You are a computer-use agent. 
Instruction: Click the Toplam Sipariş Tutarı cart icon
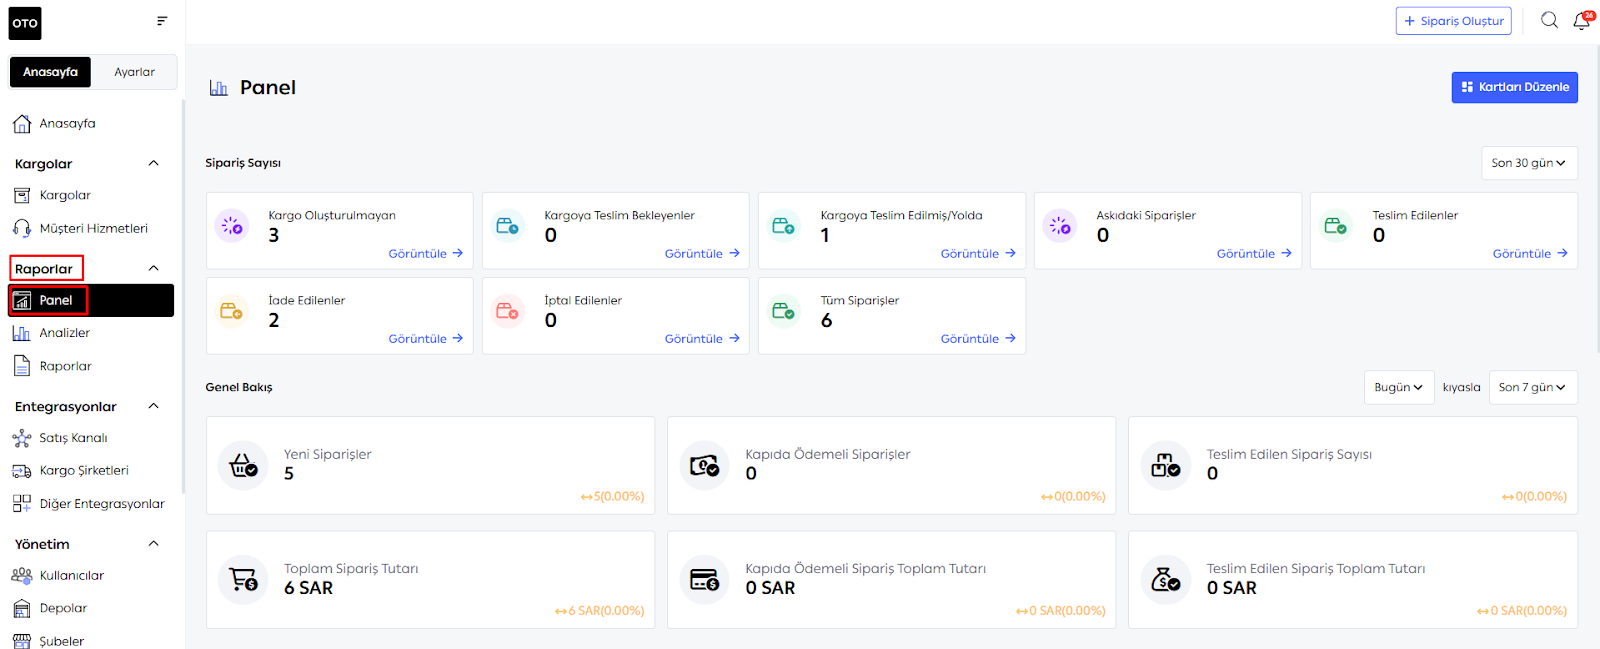point(244,580)
